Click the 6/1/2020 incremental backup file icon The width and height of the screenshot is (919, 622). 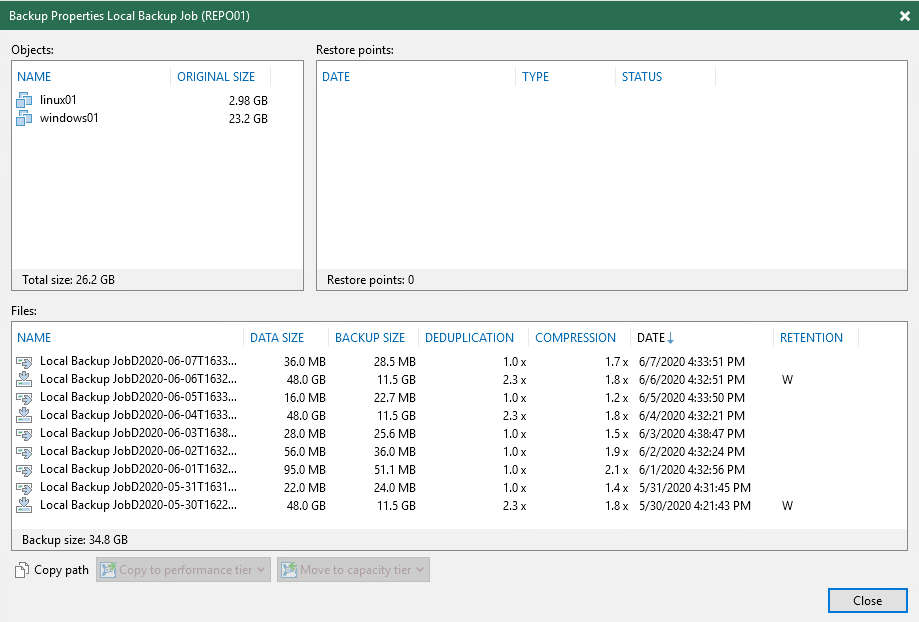[24, 469]
